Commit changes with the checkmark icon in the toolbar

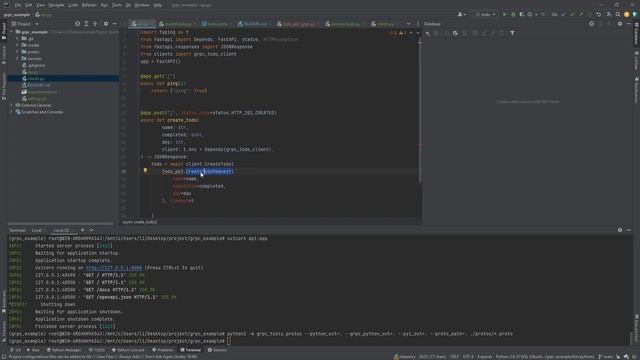(572, 14)
